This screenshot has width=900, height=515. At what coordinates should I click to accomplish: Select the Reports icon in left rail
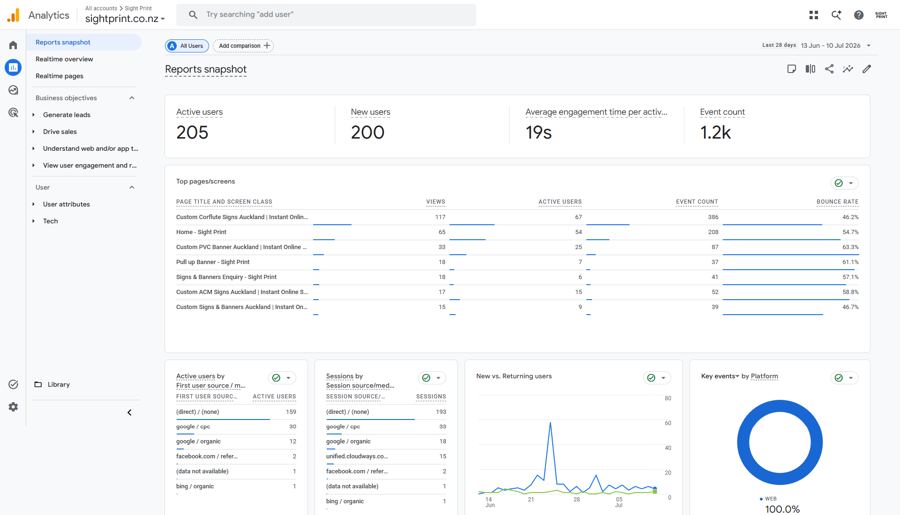point(13,67)
